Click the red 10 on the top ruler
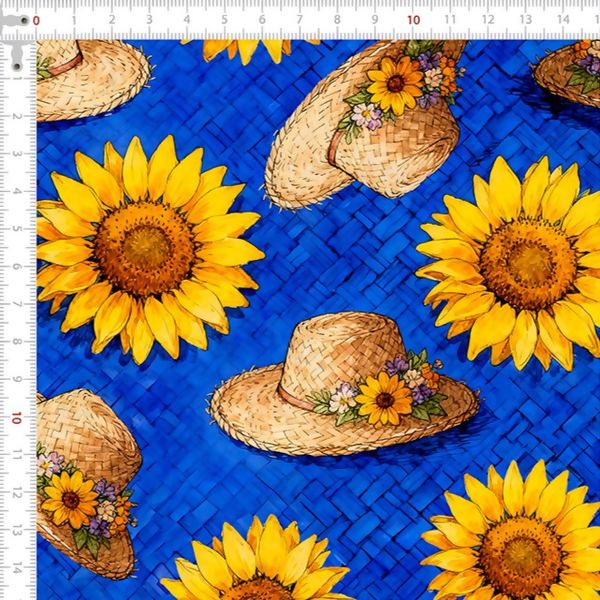Image resolution: width=600 pixels, height=600 pixels. pos(413,20)
